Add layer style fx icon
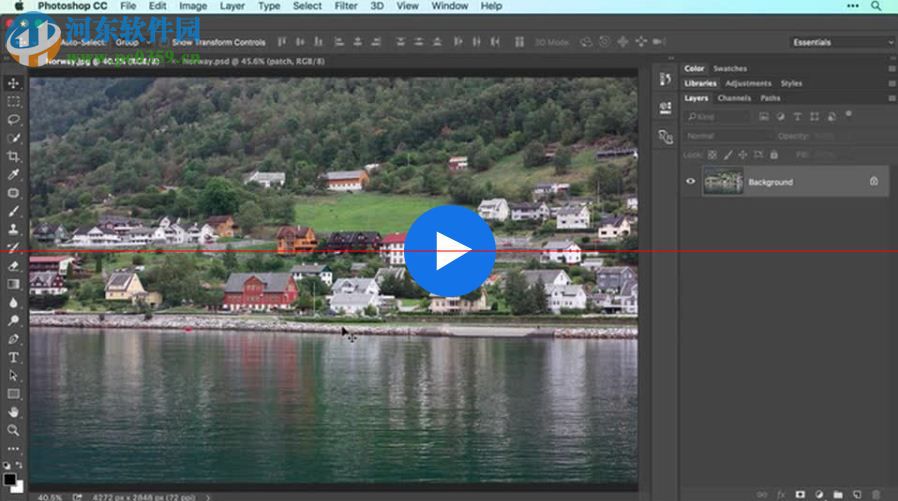The width and height of the screenshot is (898, 501). point(781,494)
